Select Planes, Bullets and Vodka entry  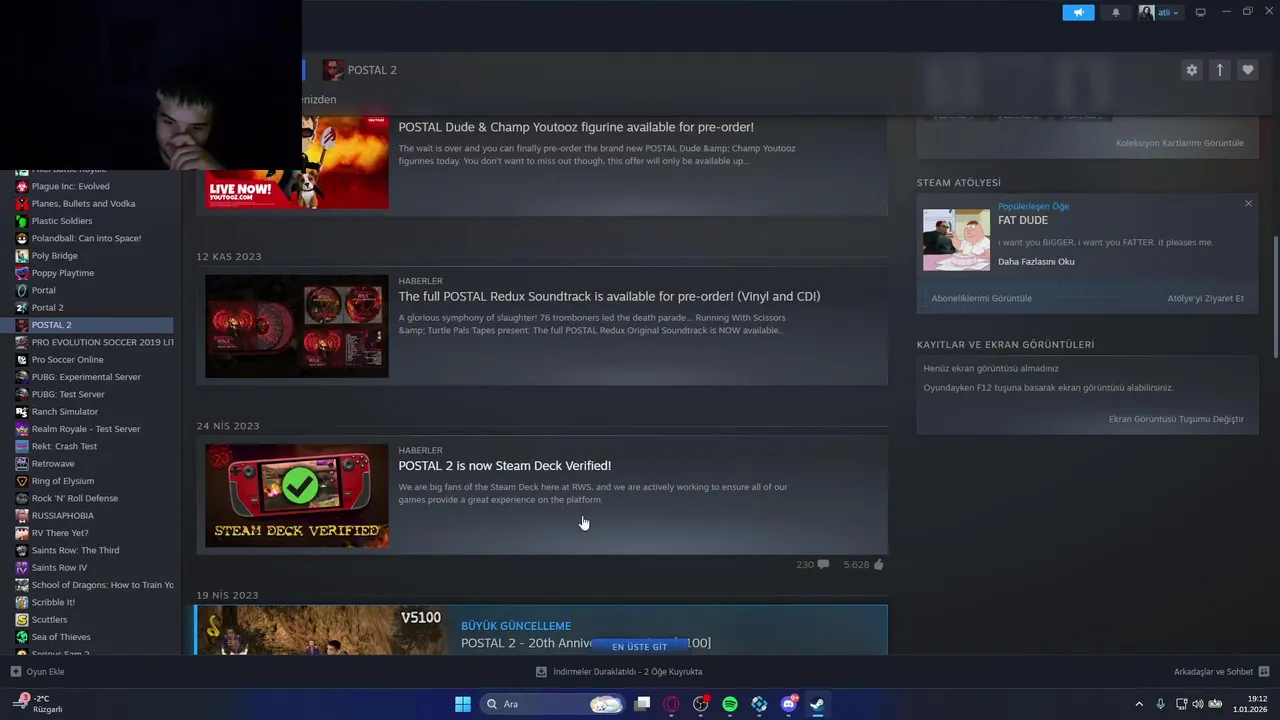coord(83,203)
